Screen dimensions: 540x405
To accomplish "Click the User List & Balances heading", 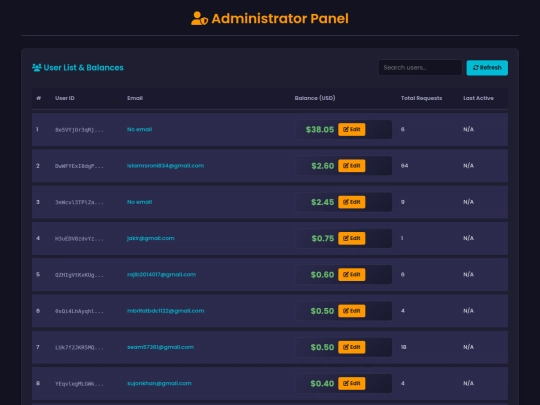I will click(83, 68).
